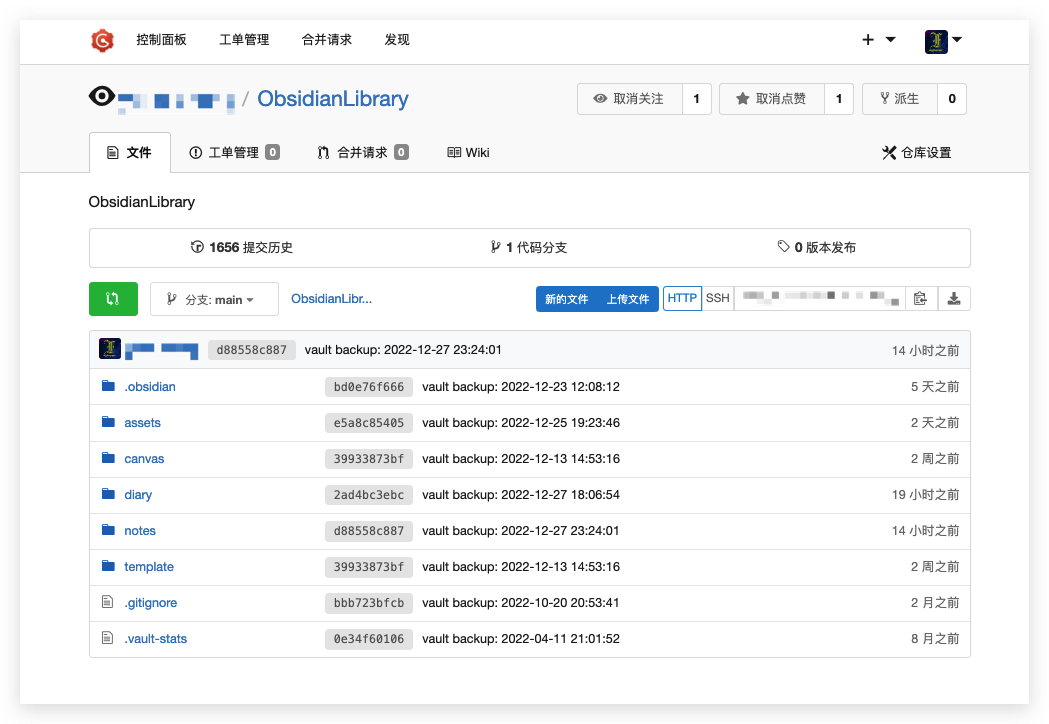Viewport: 1049px width, 724px height.
Task: Open the Gitea home logo
Action: pos(102,40)
